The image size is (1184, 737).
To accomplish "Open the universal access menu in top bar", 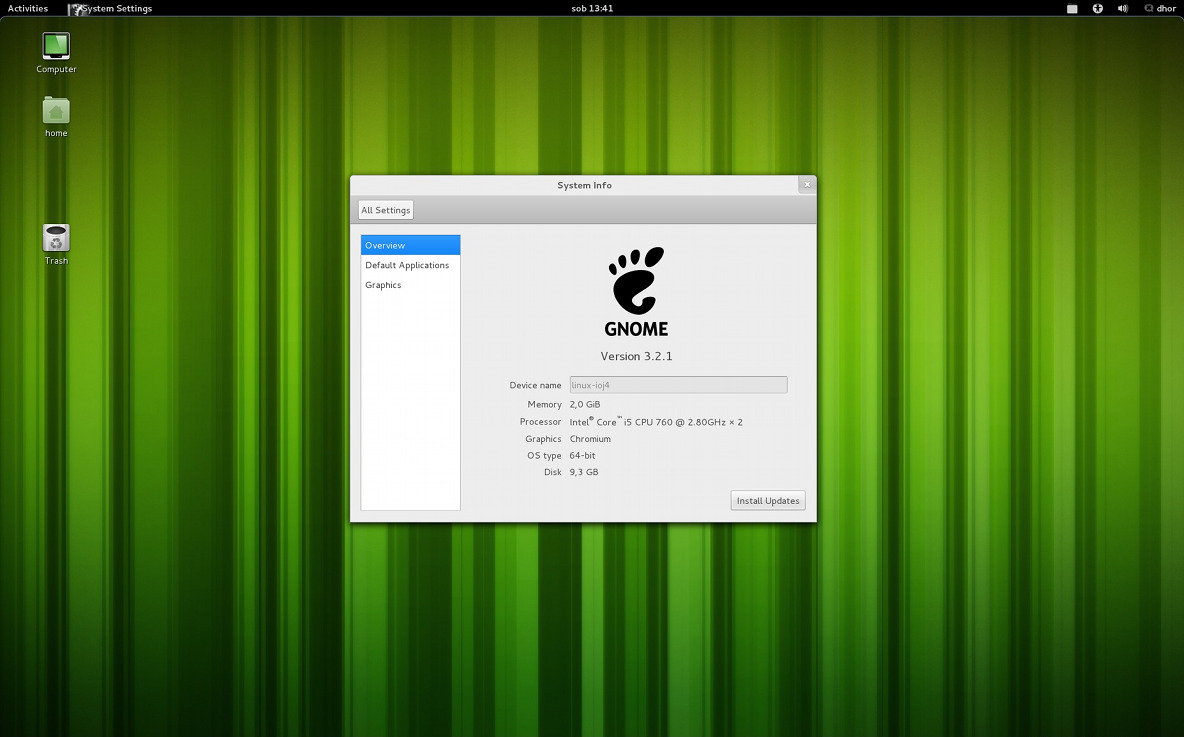I will 1098,8.
